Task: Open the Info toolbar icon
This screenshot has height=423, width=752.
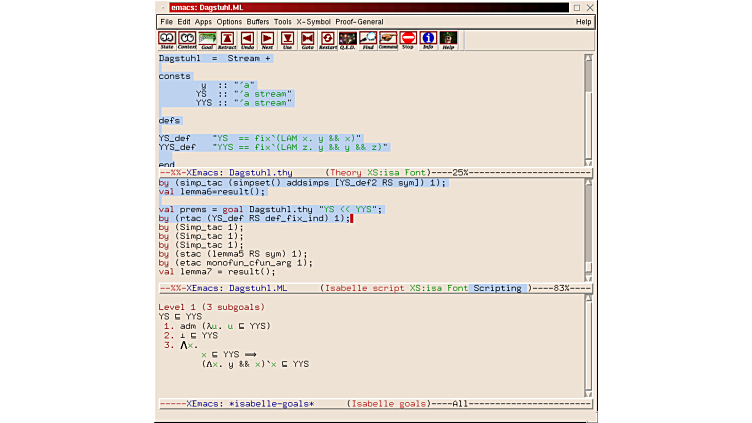Action: [x=428, y=39]
